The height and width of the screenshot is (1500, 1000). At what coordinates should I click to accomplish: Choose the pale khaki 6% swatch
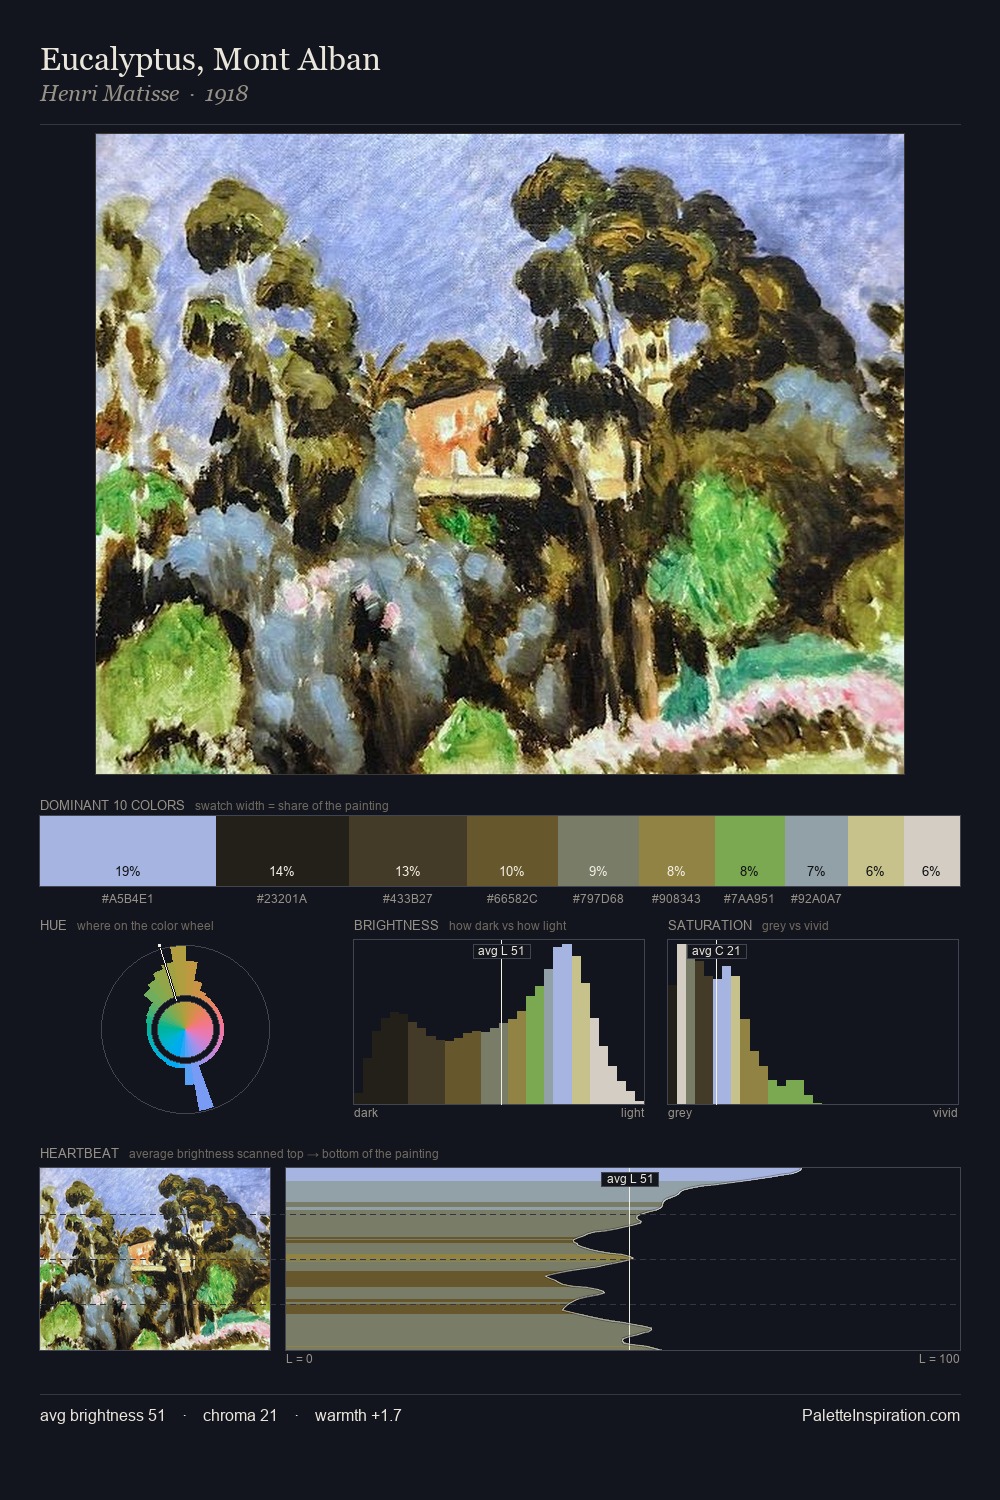(x=876, y=851)
